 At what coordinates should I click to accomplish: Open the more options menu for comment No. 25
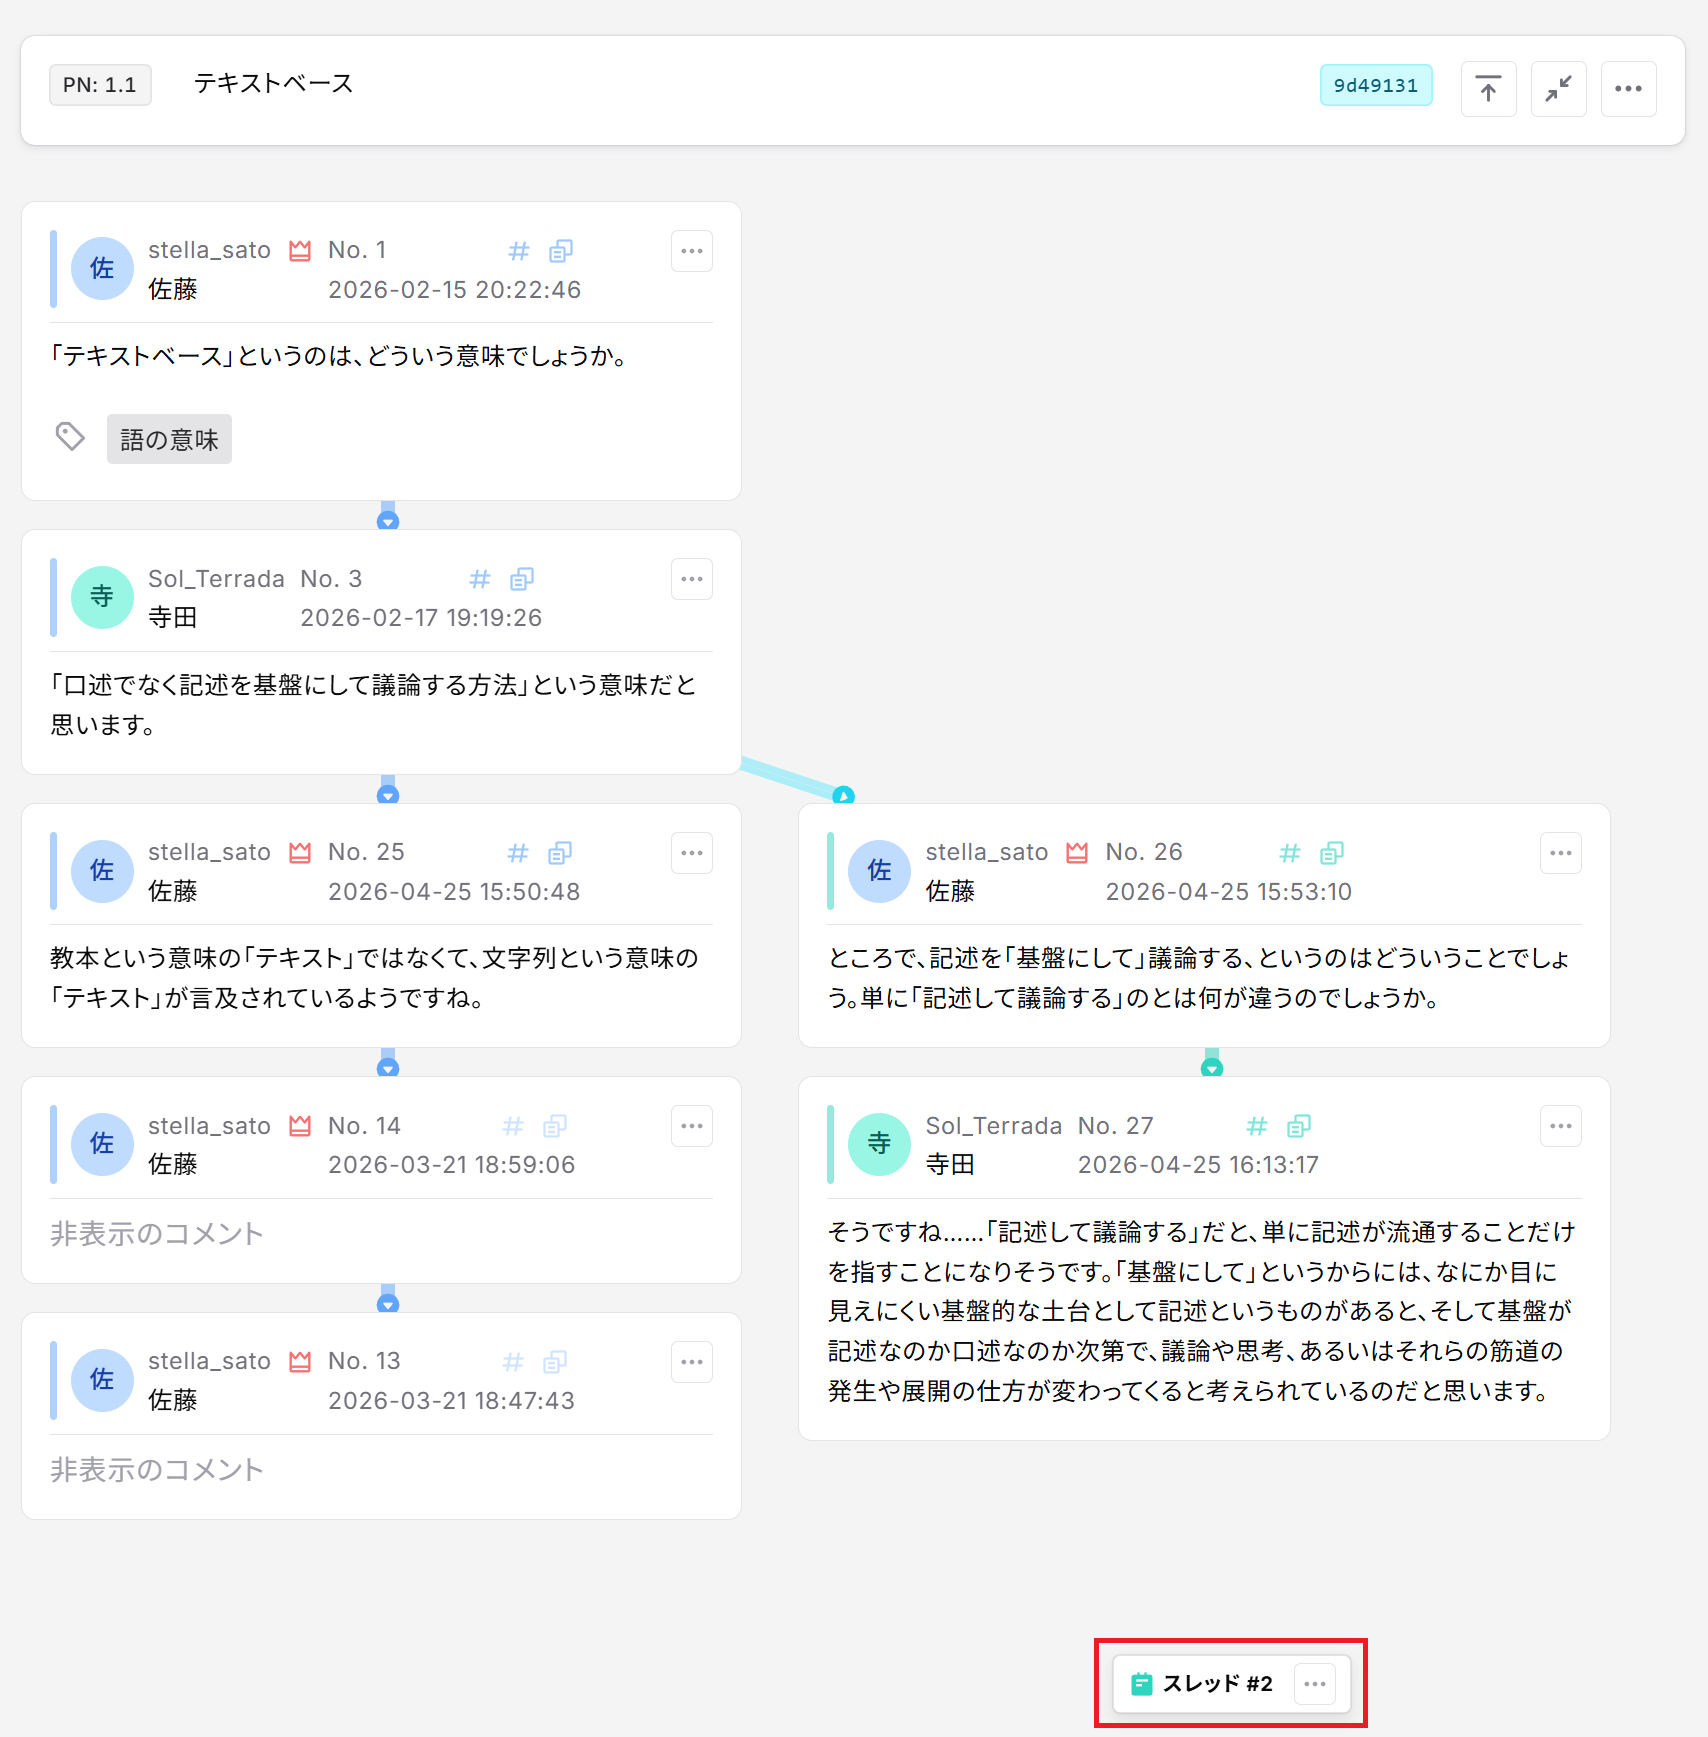691,853
